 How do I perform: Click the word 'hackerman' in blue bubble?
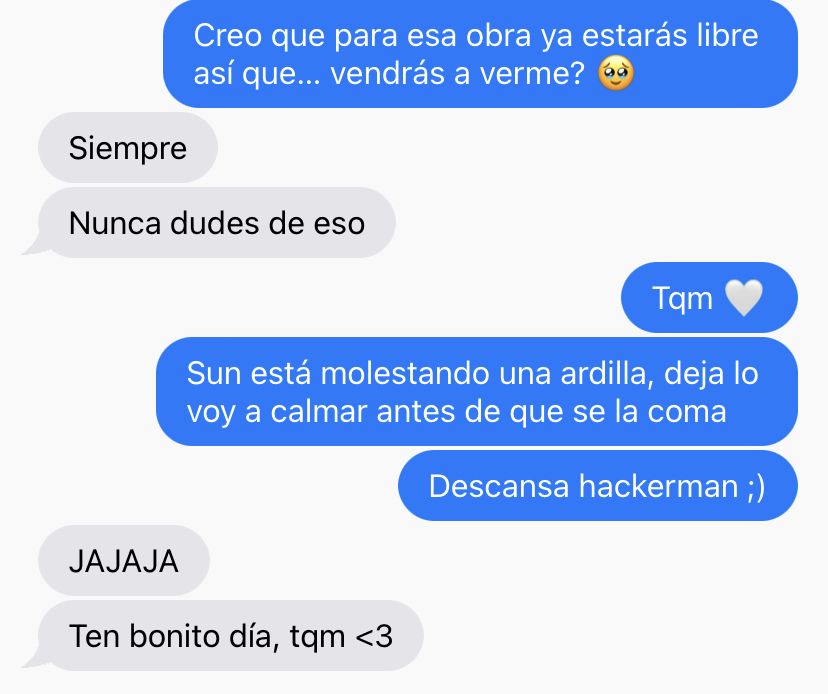point(658,486)
